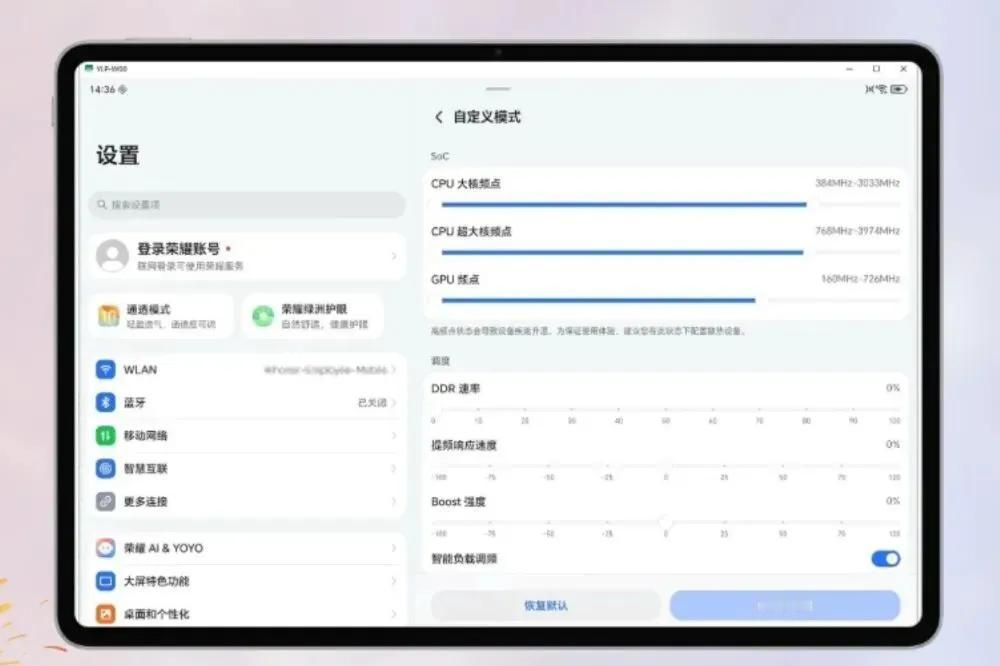Click the 荣耀 AI & YOYO icon
Image resolution: width=1000 pixels, height=666 pixels.
(x=105, y=548)
